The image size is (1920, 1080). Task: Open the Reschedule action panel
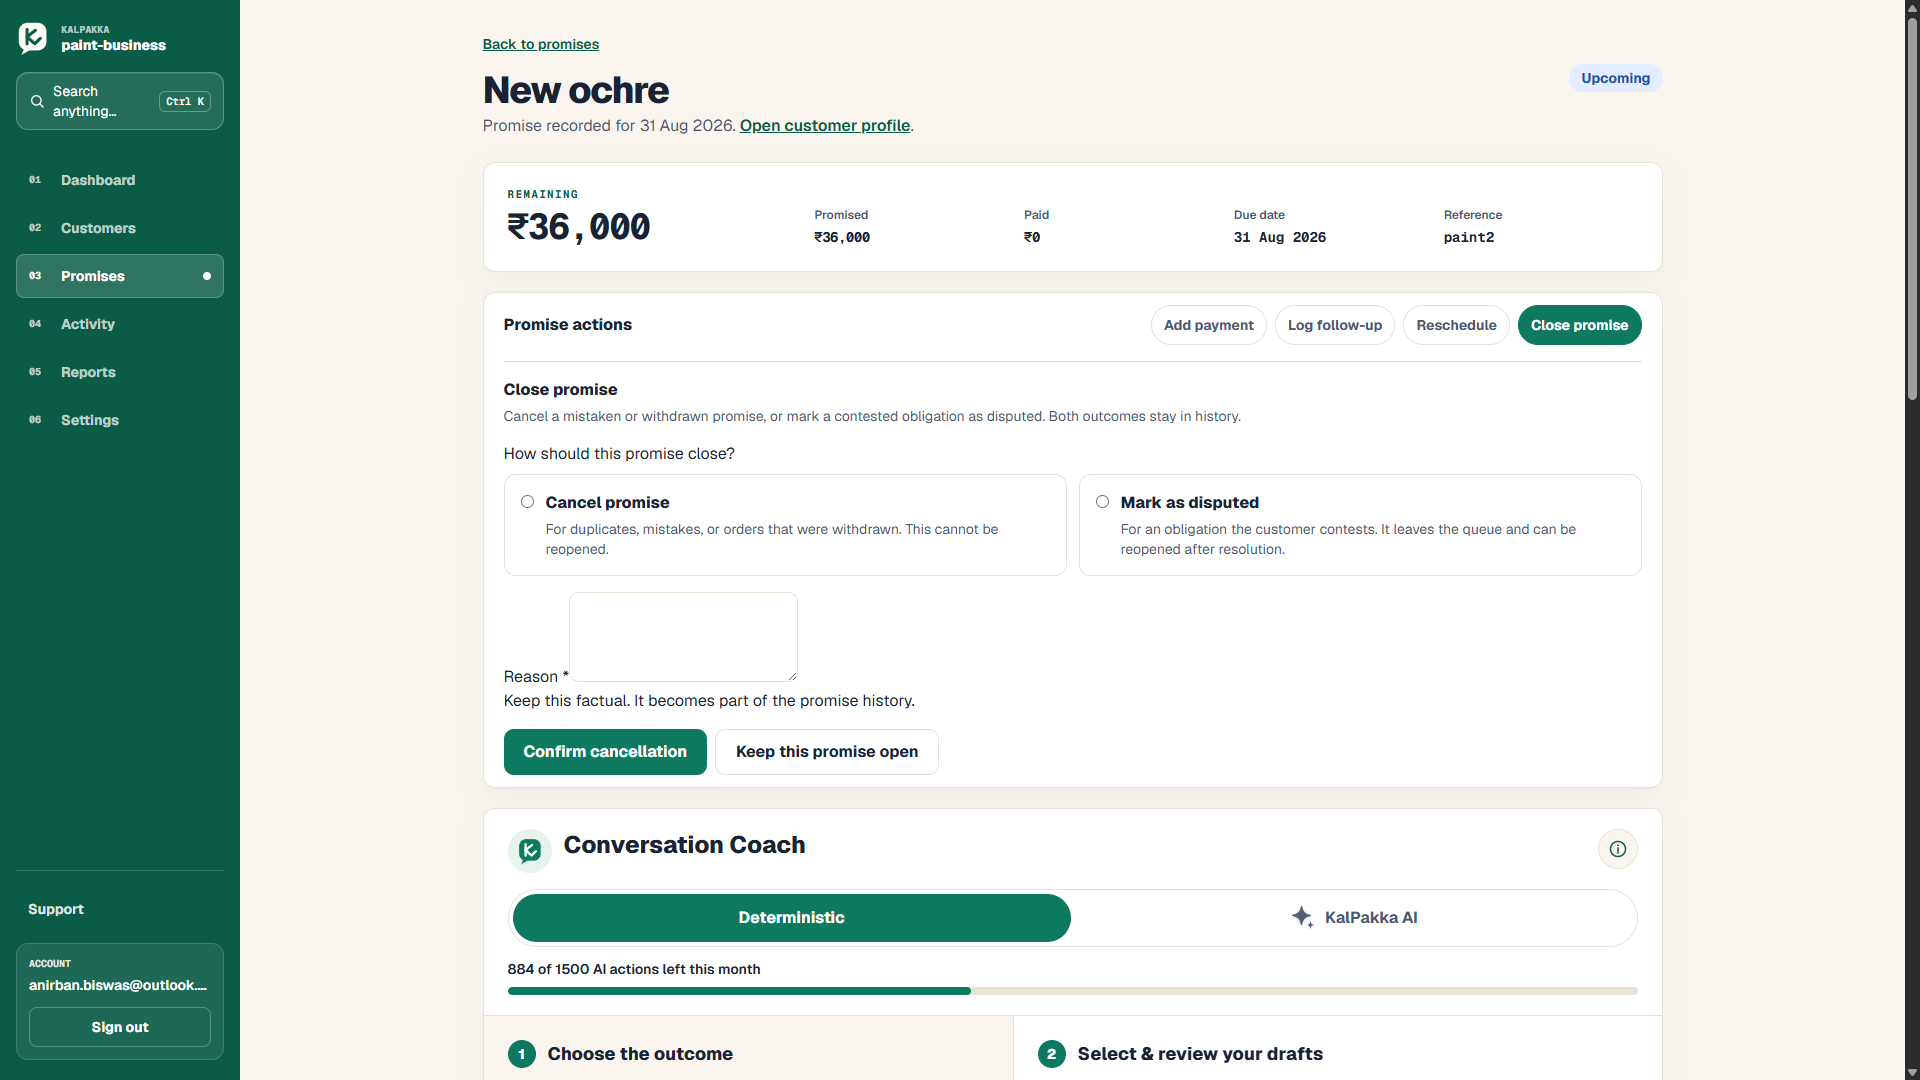click(x=1456, y=325)
